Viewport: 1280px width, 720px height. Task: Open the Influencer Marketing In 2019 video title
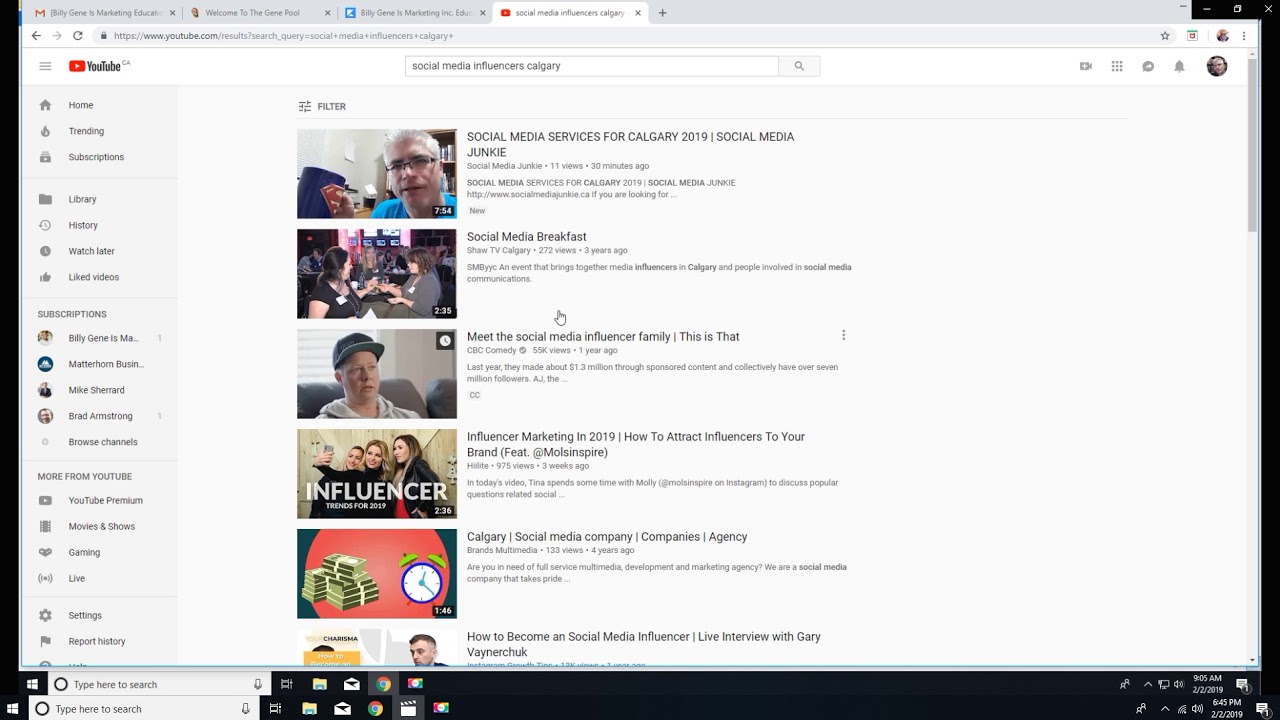pyautogui.click(x=635, y=444)
